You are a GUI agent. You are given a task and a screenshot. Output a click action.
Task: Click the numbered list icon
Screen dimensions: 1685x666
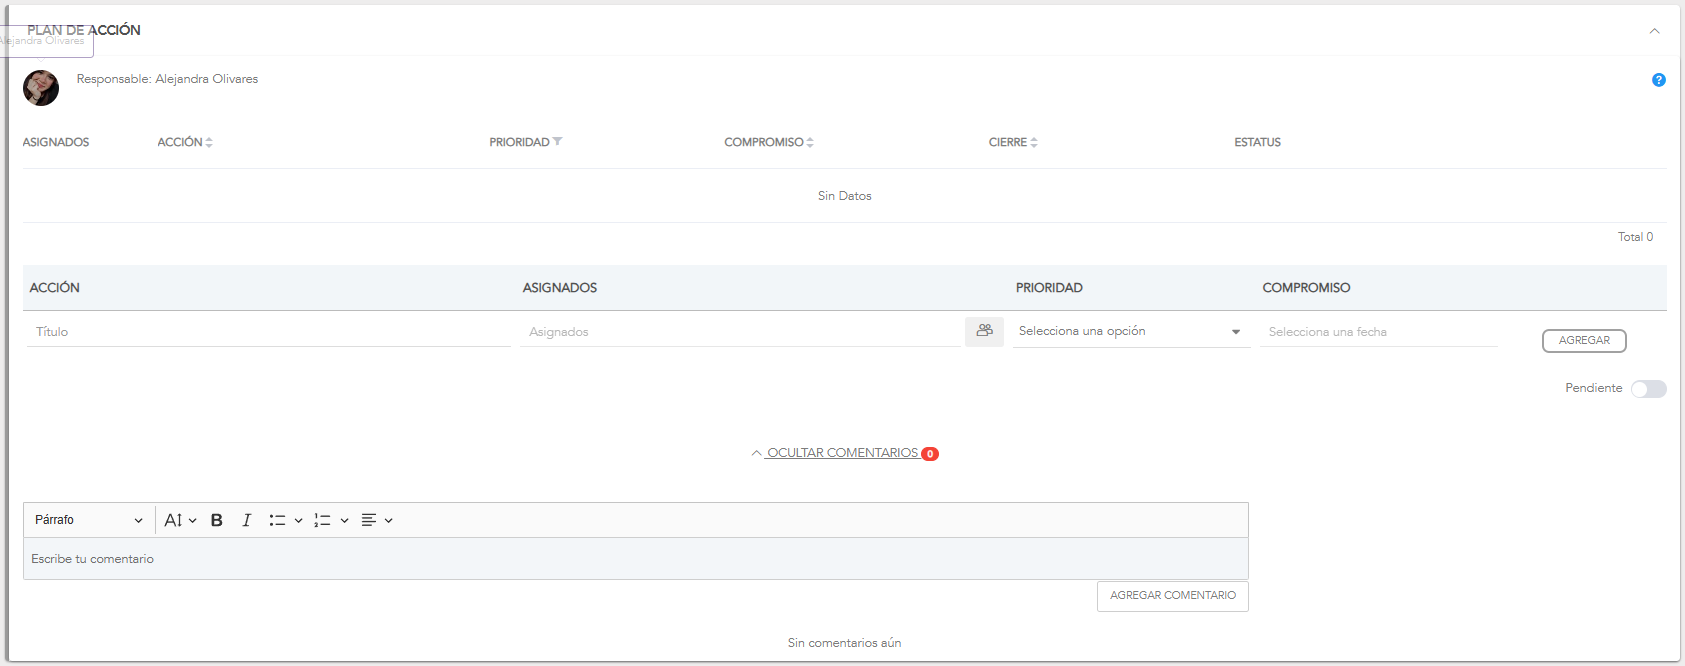click(x=322, y=520)
